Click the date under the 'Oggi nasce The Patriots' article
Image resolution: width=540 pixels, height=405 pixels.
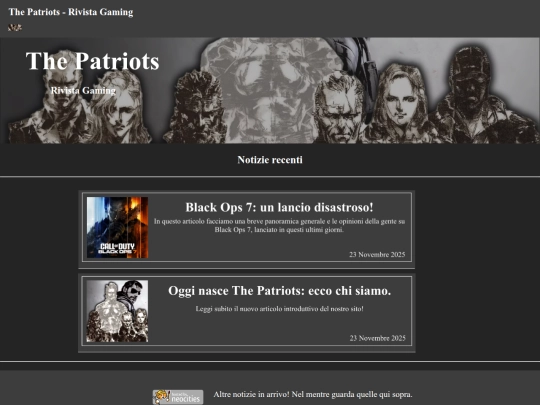coord(377,338)
